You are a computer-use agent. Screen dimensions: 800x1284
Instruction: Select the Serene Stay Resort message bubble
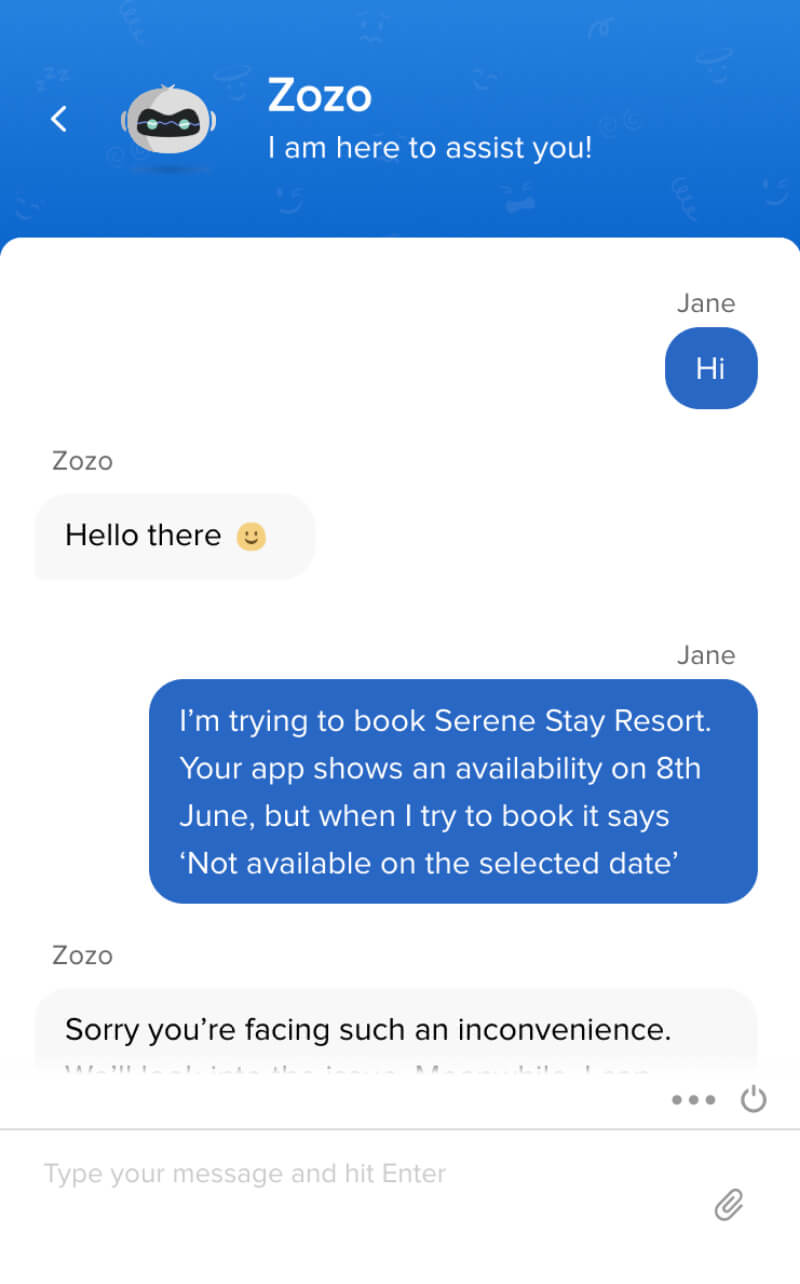point(453,791)
